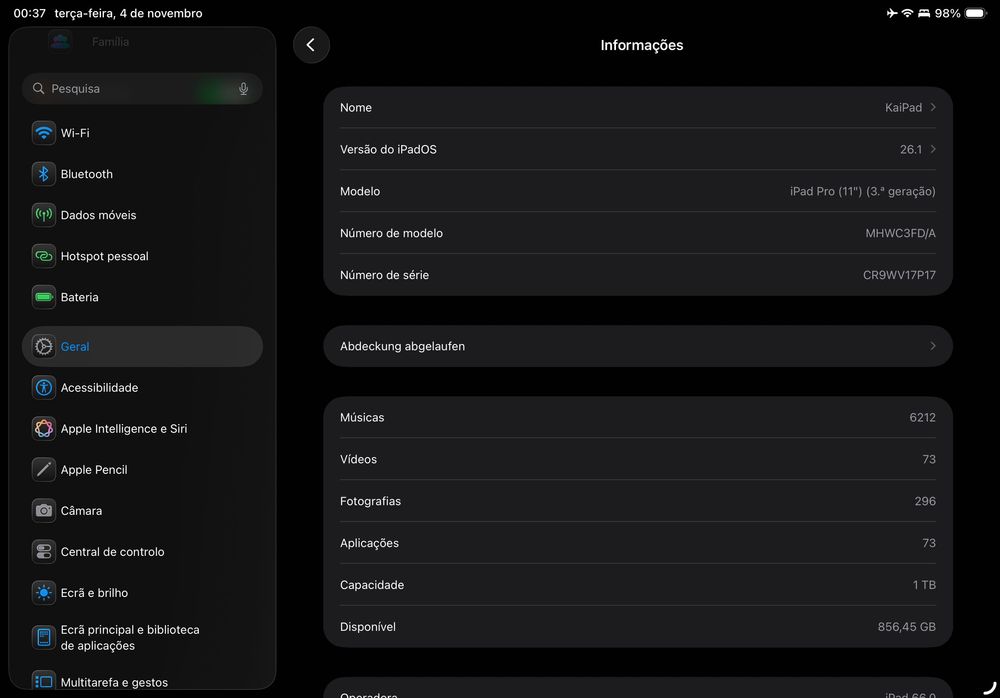Select Geral menu label
Screen dimensions: 1000x698
tap(75, 346)
